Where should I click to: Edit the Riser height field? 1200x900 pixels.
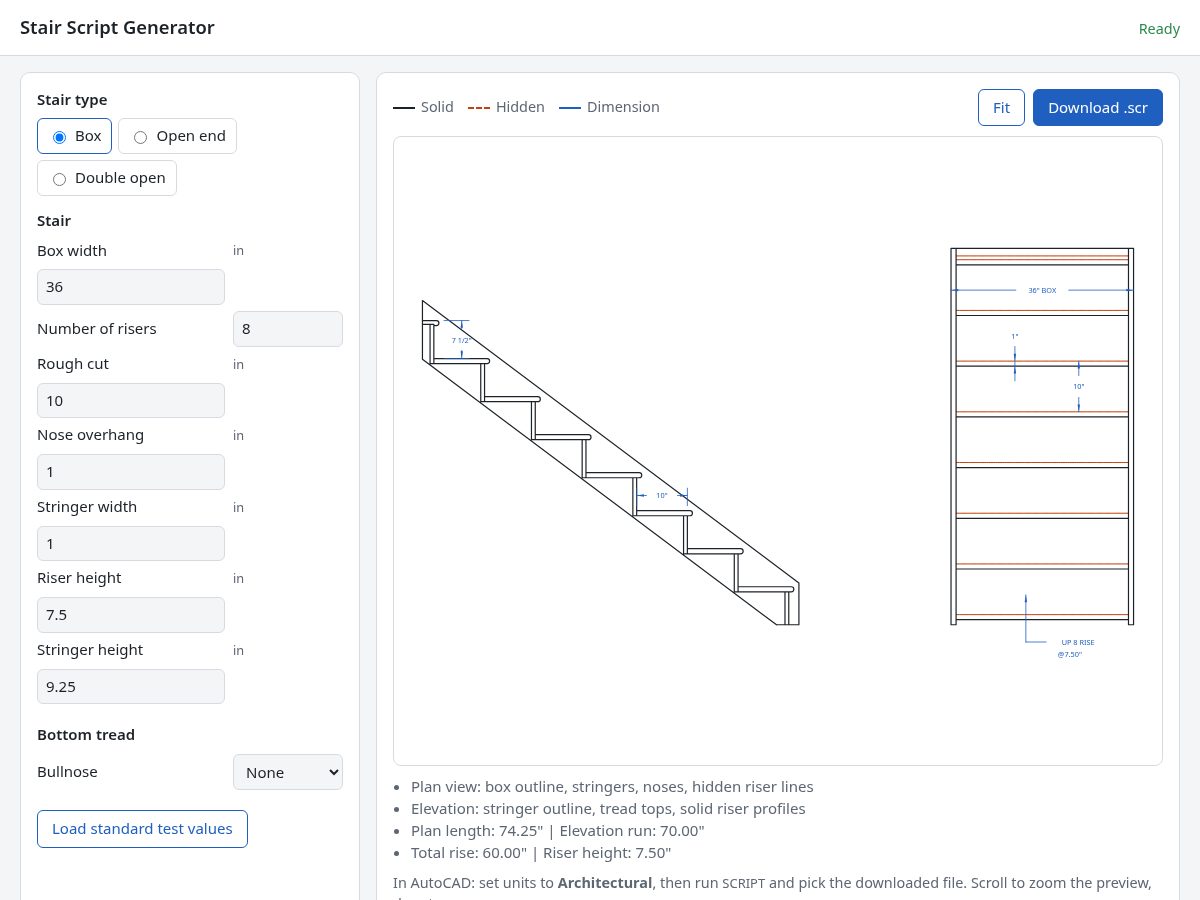(131, 615)
